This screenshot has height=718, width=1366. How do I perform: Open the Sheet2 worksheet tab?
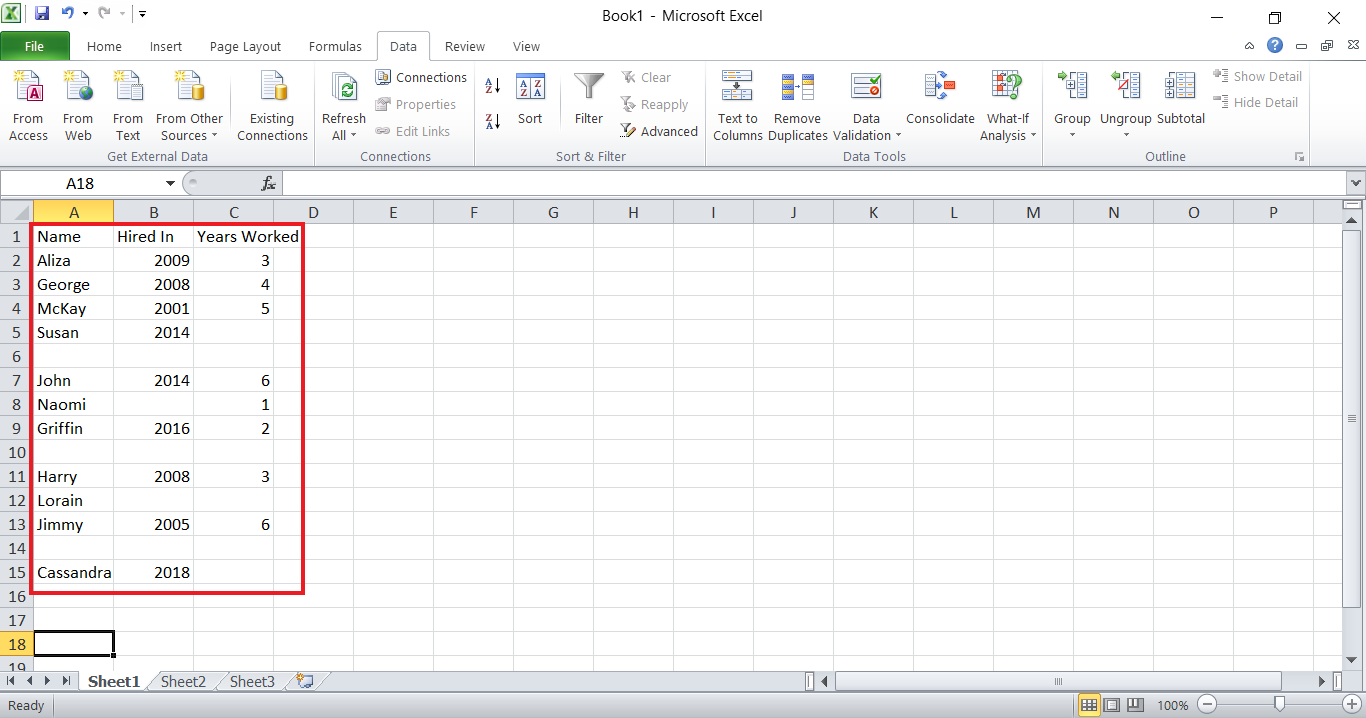point(182,681)
